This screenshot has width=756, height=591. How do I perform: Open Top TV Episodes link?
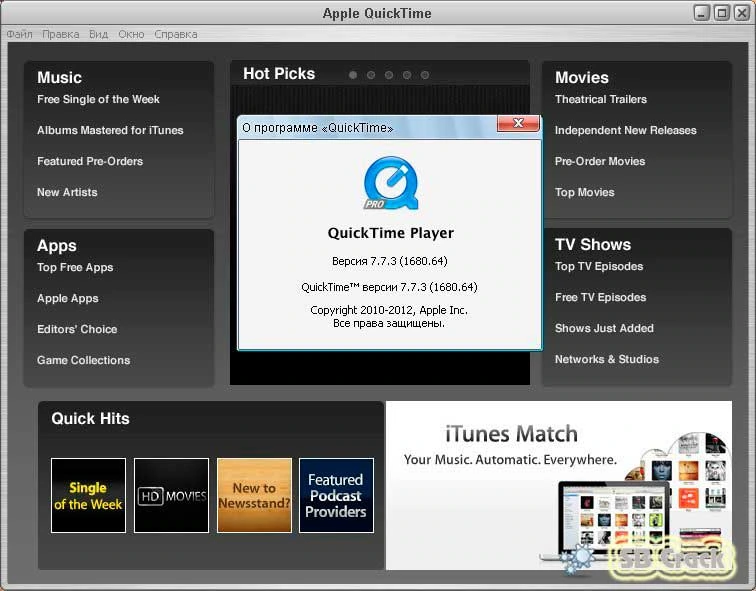pyautogui.click(x=599, y=266)
